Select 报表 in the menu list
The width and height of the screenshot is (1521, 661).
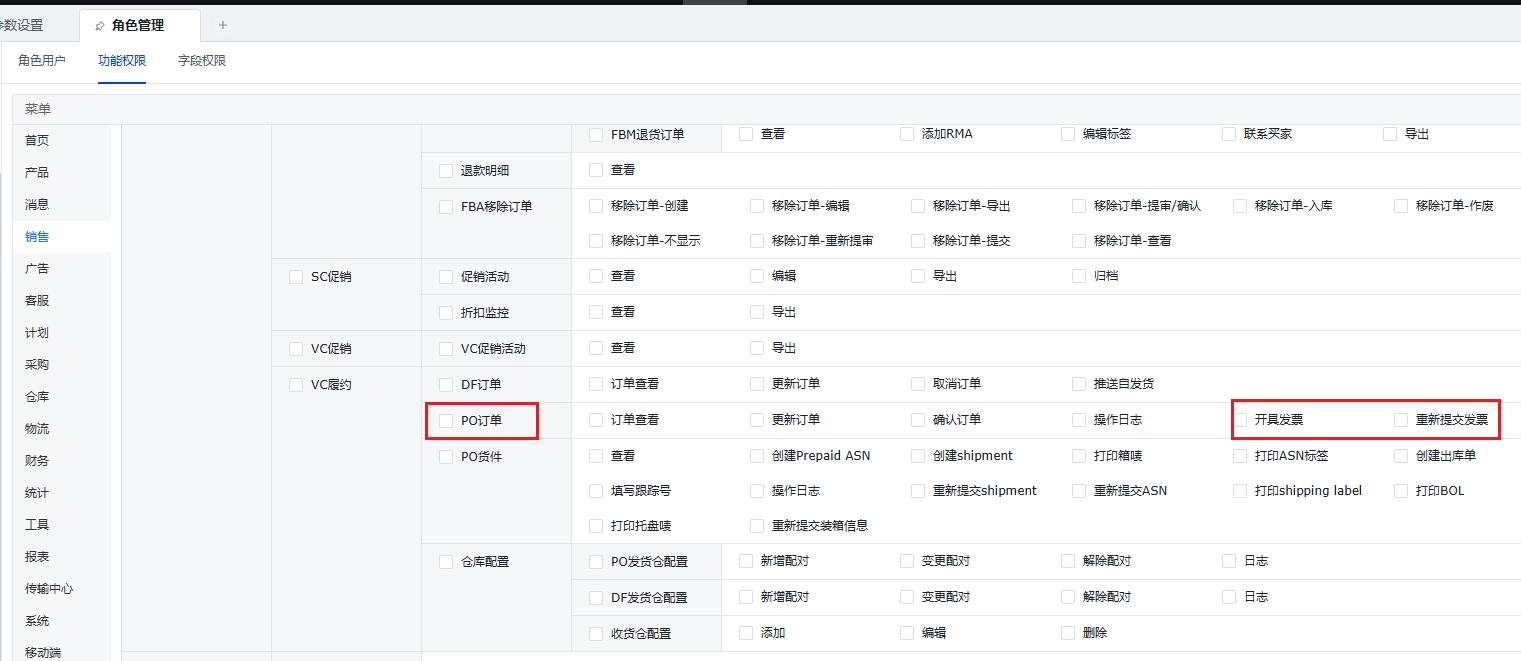coord(37,557)
